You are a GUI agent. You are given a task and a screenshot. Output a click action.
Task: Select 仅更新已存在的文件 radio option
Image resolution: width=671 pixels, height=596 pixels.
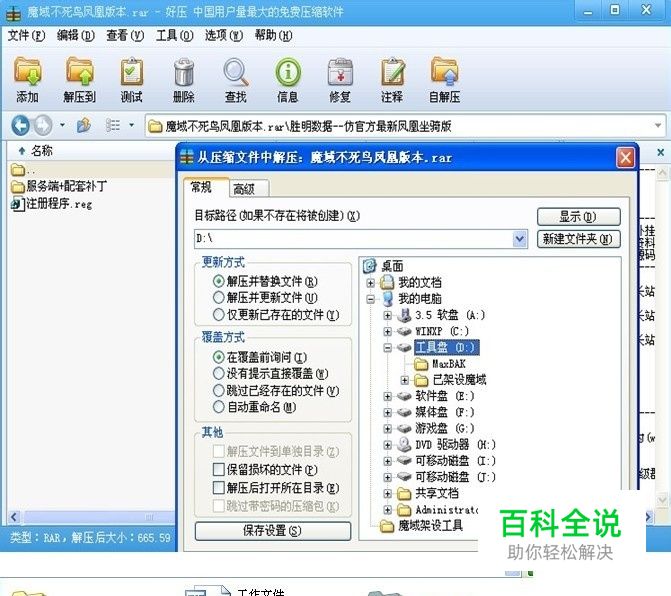click(x=219, y=314)
